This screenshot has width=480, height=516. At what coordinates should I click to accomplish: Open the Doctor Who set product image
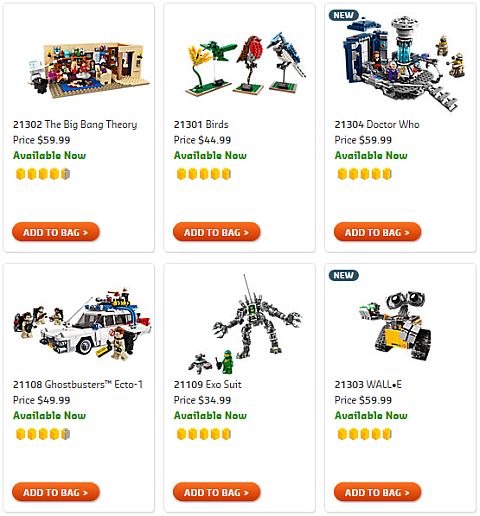[x=403, y=63]
